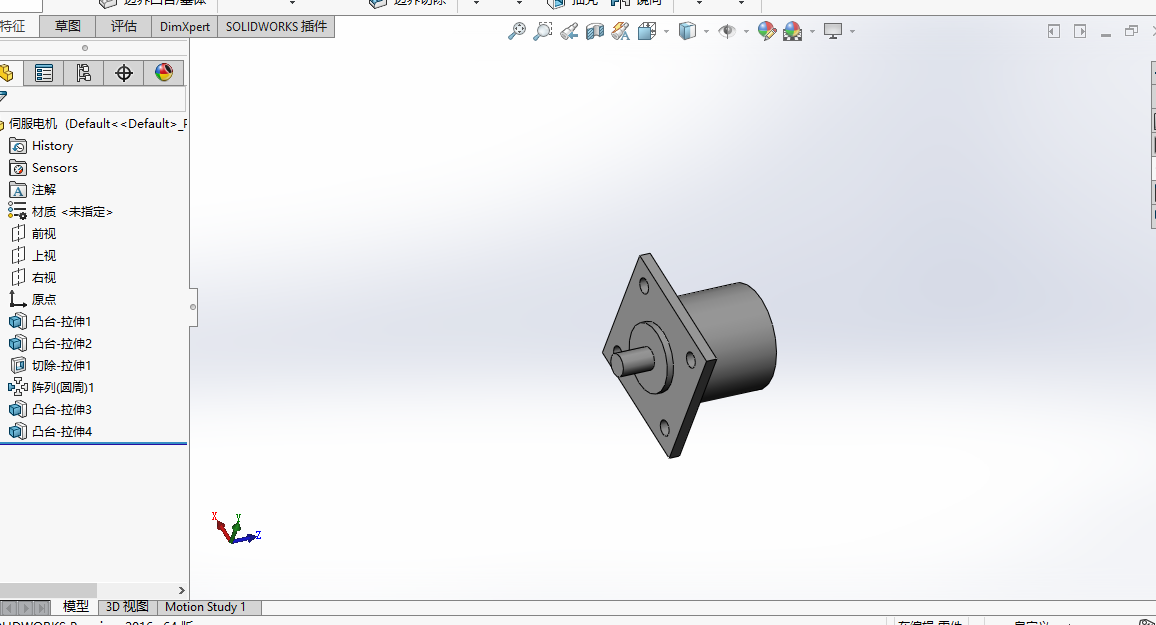Click the circular pattern icon of 阵列(圆周)1
The image size is (1156, 625).
pos(18,387)
